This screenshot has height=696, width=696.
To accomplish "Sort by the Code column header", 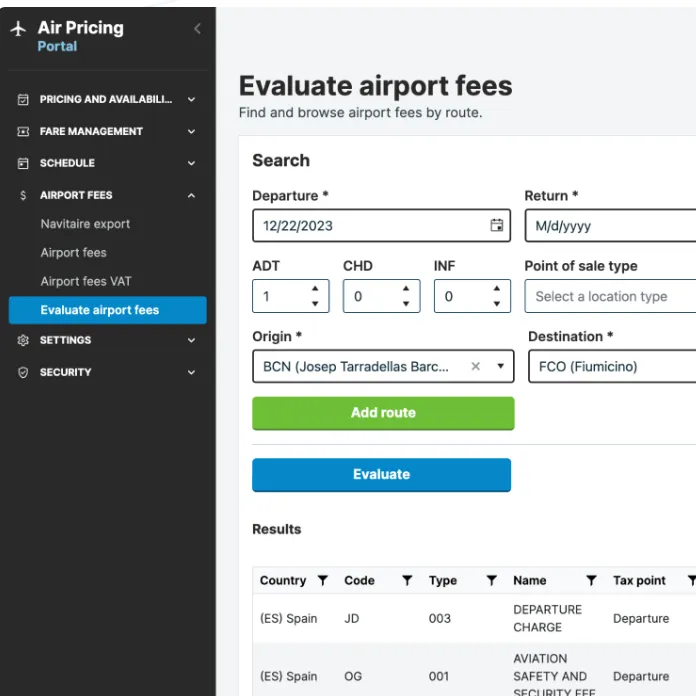I will (x=359, y=580).
